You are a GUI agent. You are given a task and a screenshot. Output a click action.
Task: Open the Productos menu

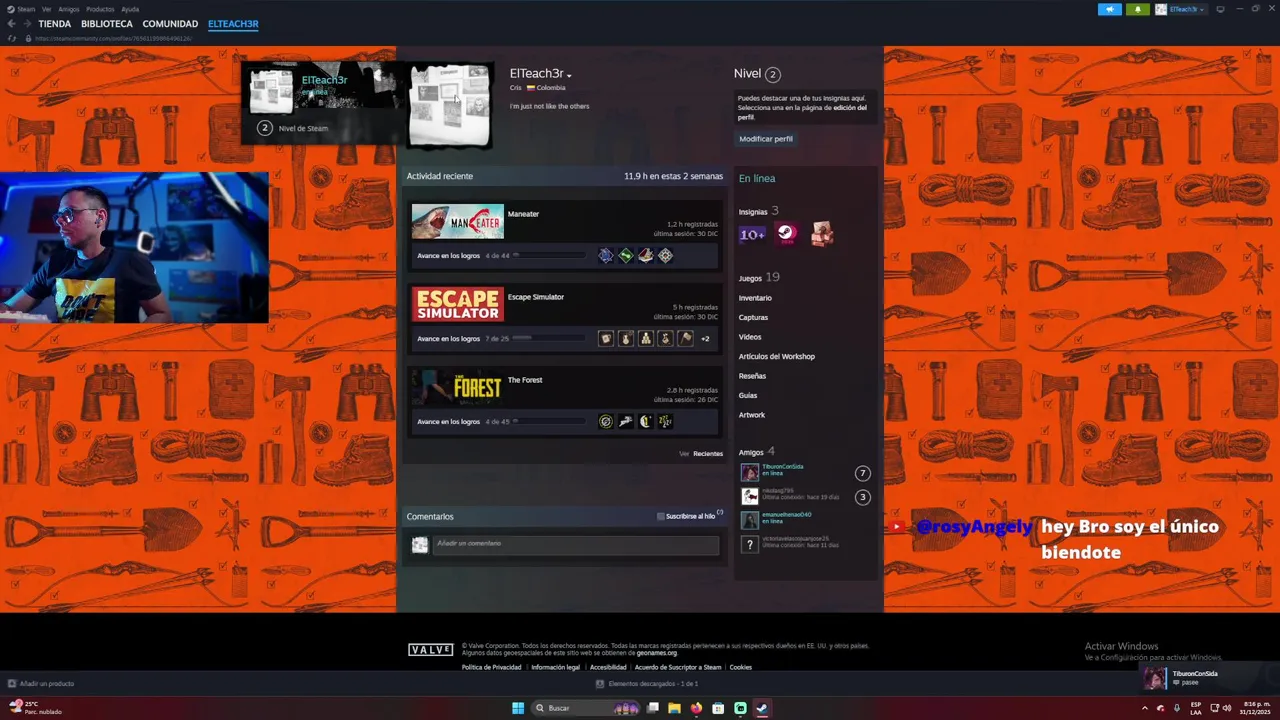tap(100, 9)
